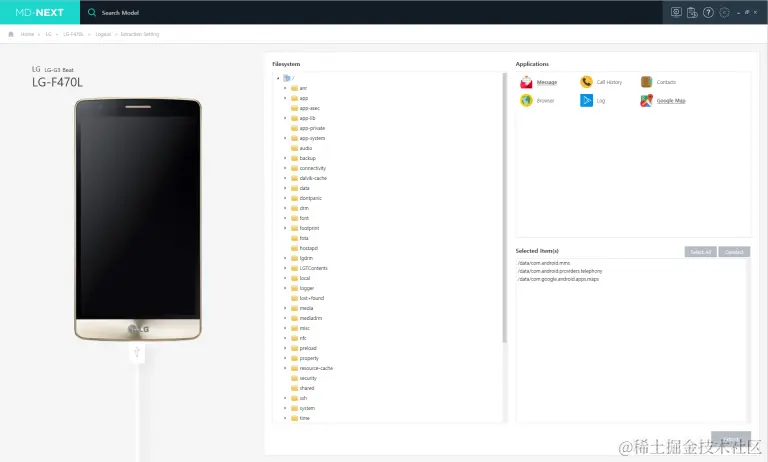Viewport: 768px width, 462px height.
Task: Open the help question mark icon
Action: [x=708, y=13]
